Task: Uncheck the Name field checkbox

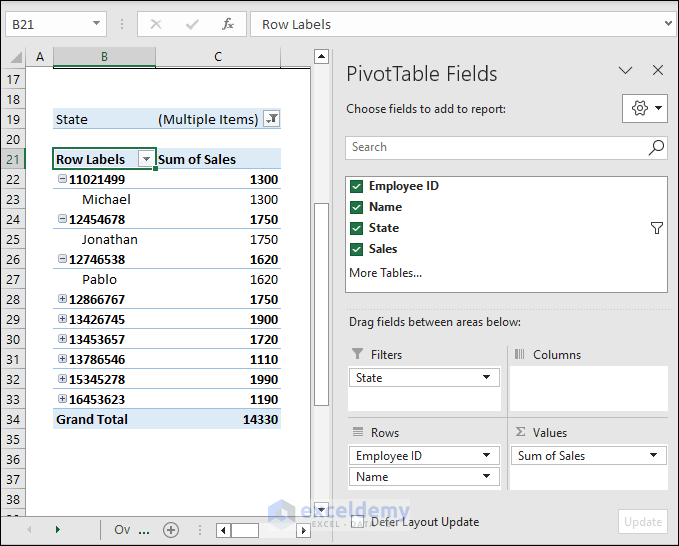Action: (356, 207)
